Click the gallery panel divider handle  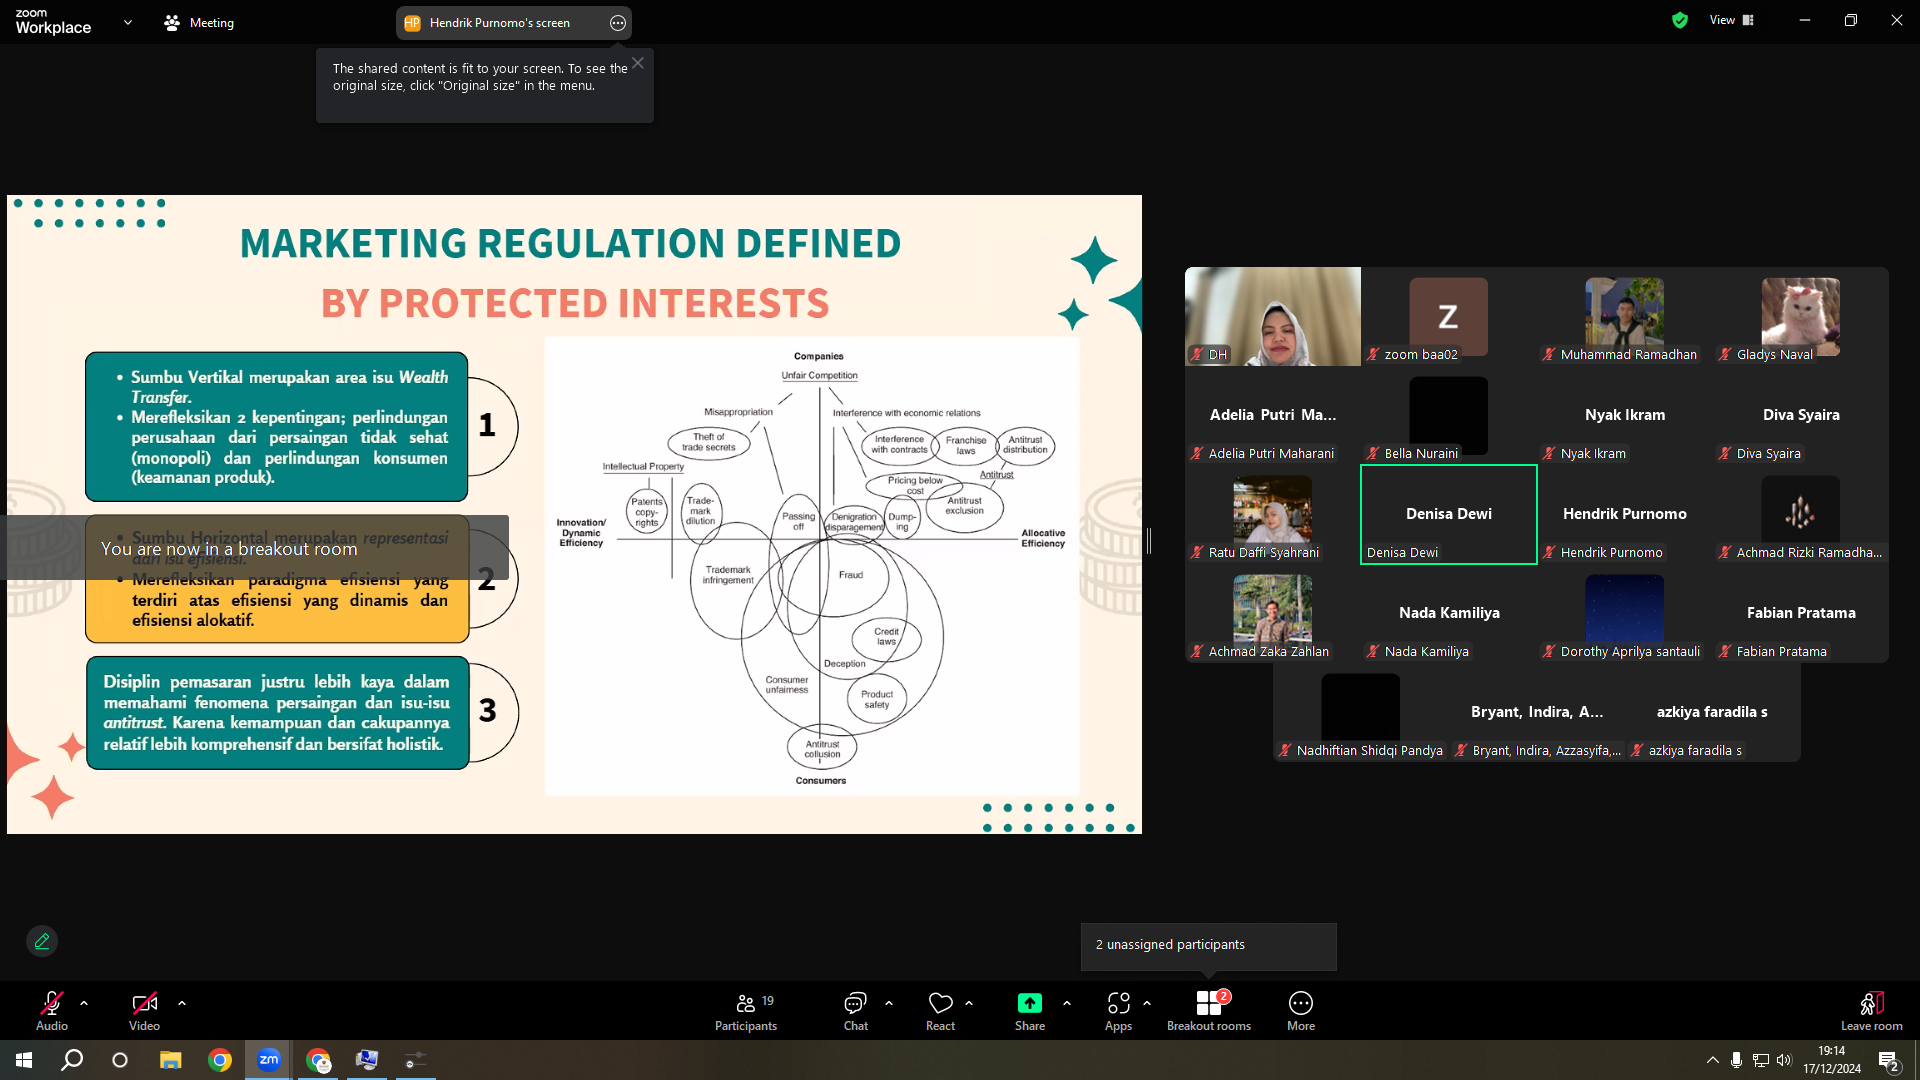click(1149, 541)
